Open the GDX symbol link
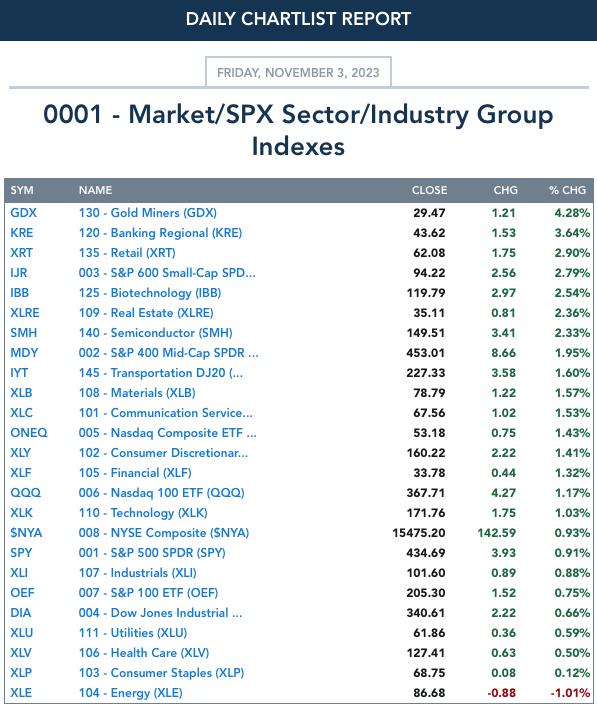 pos(24,213)
